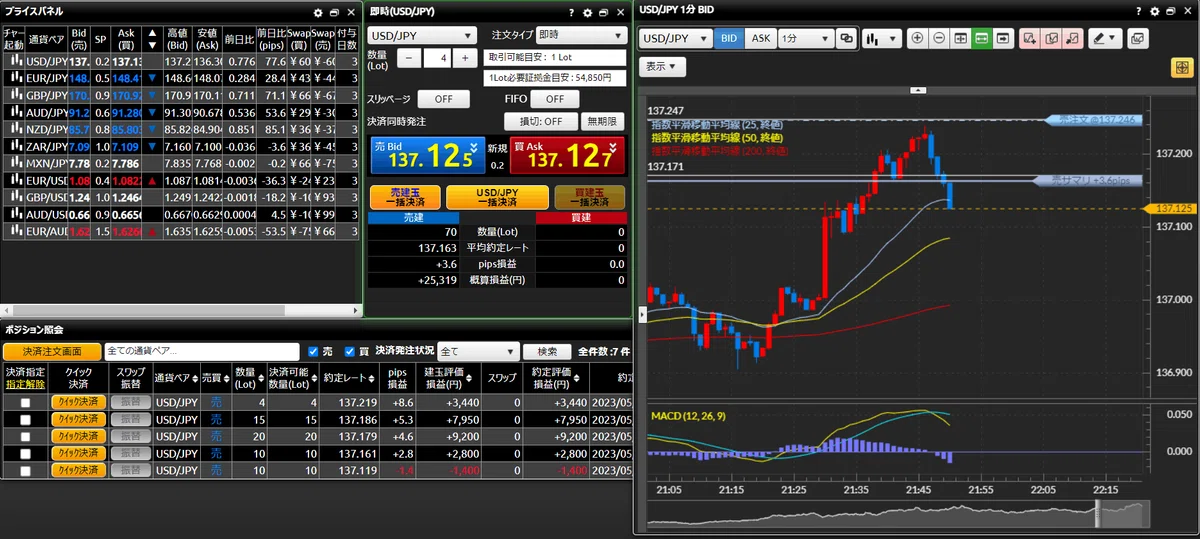1200x539 pixels.
Task: Switch chart to ASK price
Action: pyautogui.click(x=760, y=38)
